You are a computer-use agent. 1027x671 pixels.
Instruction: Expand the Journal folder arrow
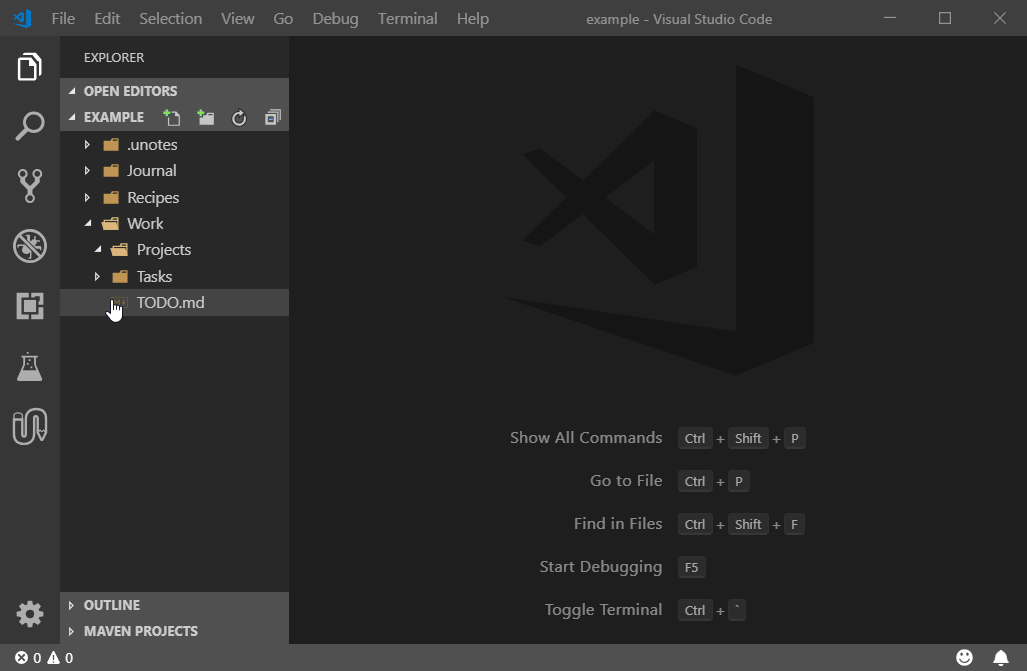point(87,171)
